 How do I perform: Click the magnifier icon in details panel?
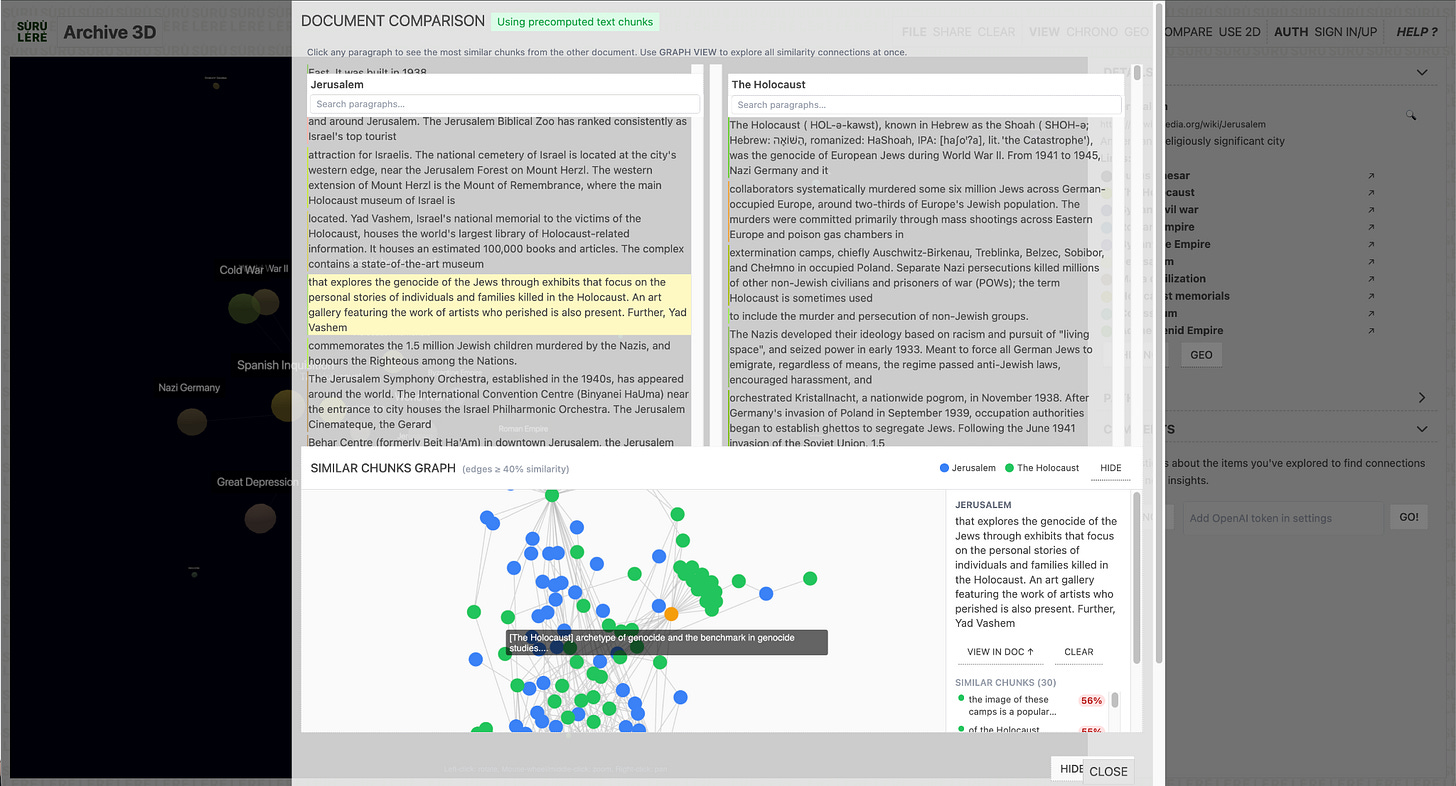click(x=1411, y=115)
